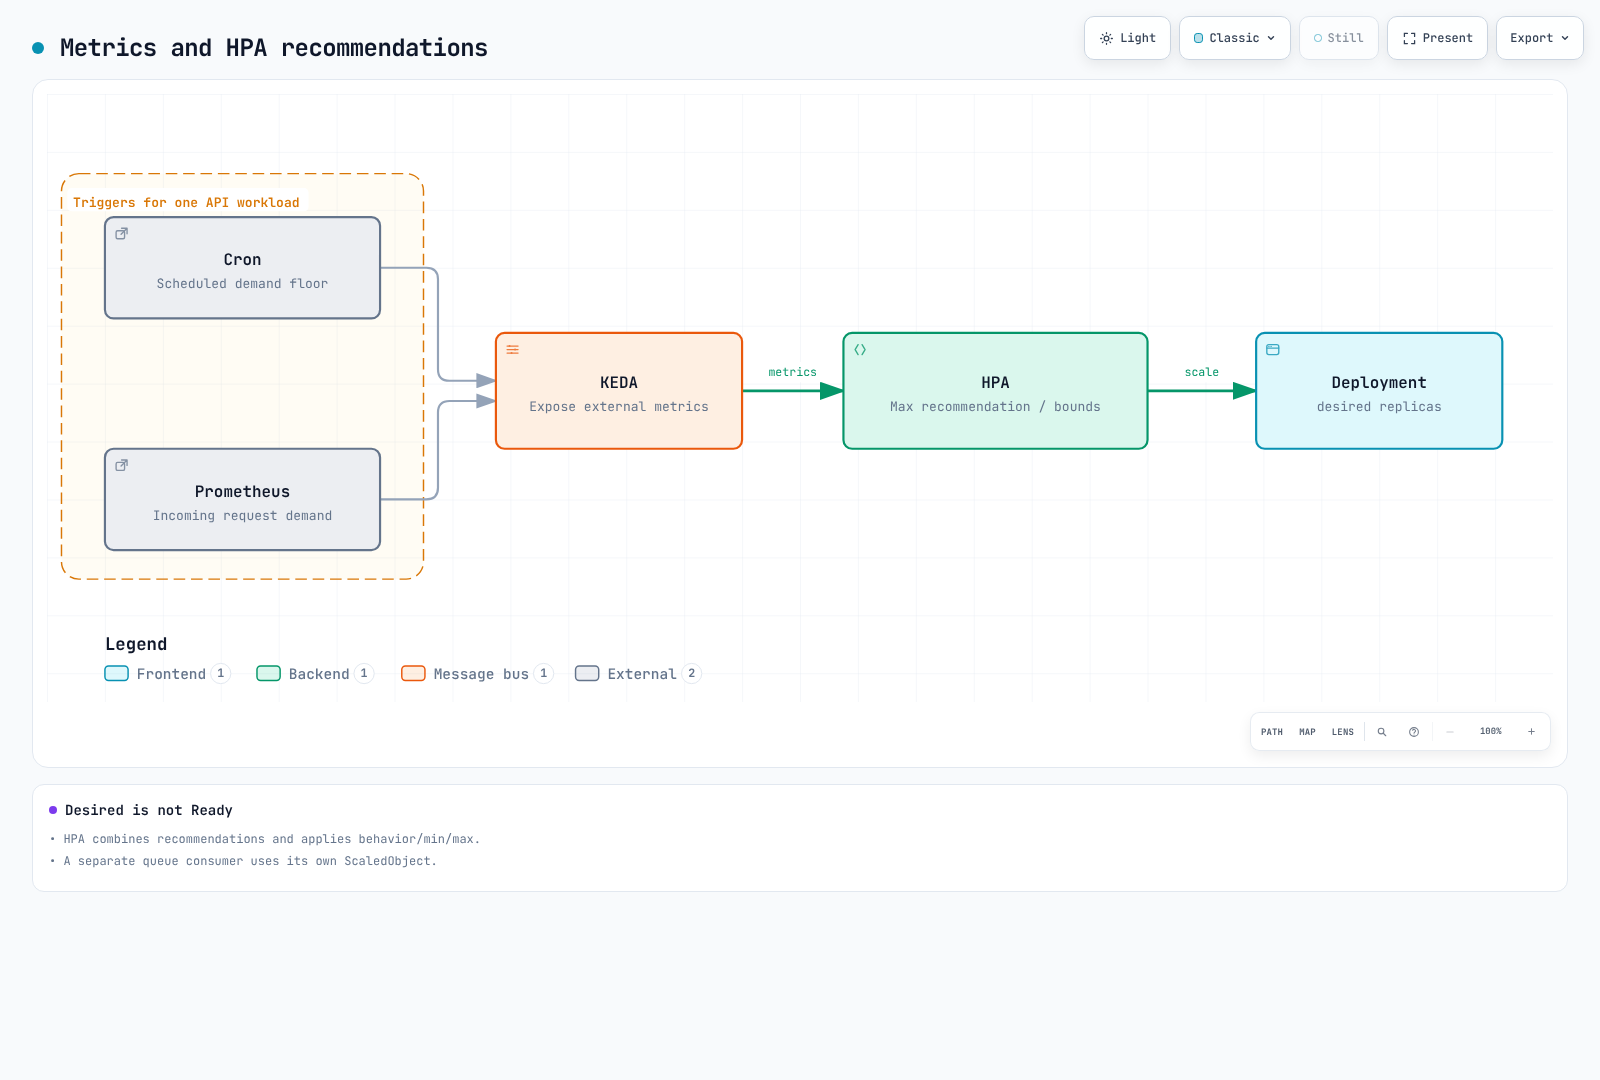Click the sun icon in the Light button
The width and height of the screenshot is (1600, 1080).
point(1106,38)
